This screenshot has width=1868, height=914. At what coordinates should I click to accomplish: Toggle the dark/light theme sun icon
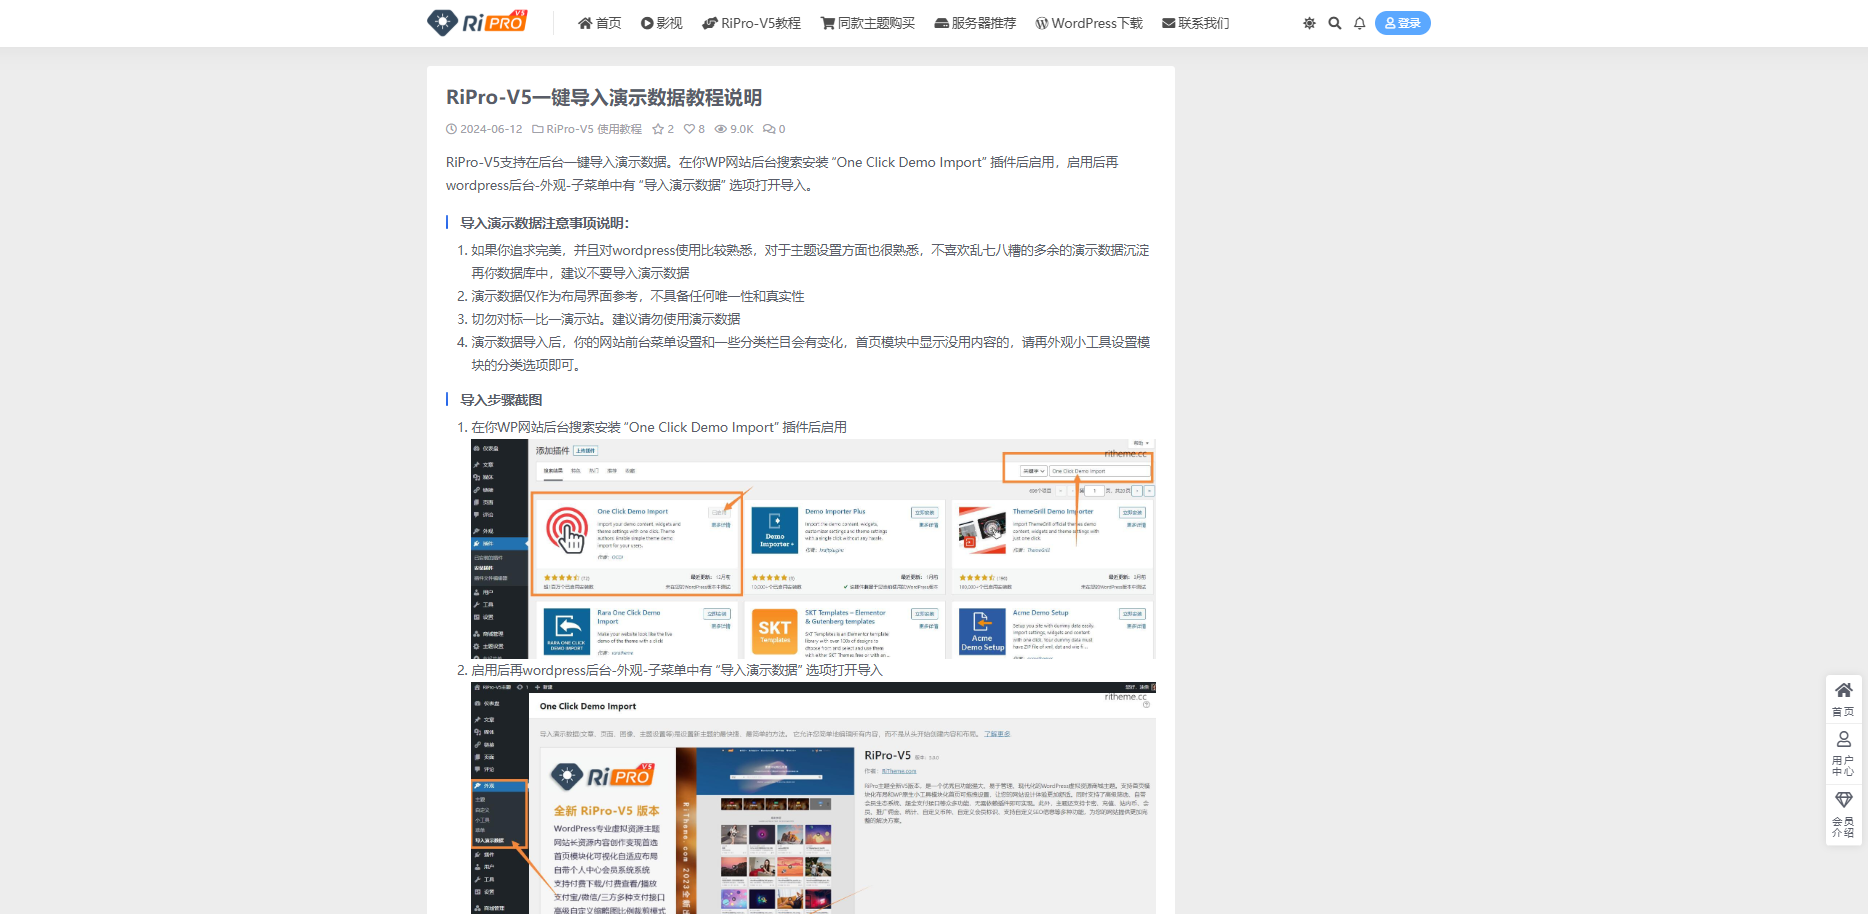tap(1309, 23)
